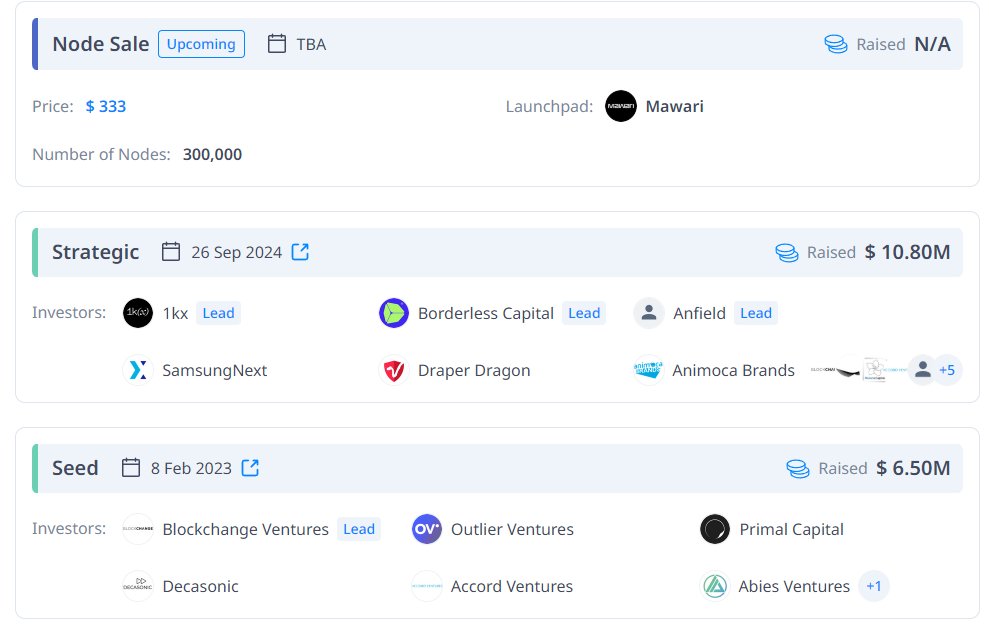
Task: Select the 8 Feb 2023 date text
Action: click(x=191, y=468)
